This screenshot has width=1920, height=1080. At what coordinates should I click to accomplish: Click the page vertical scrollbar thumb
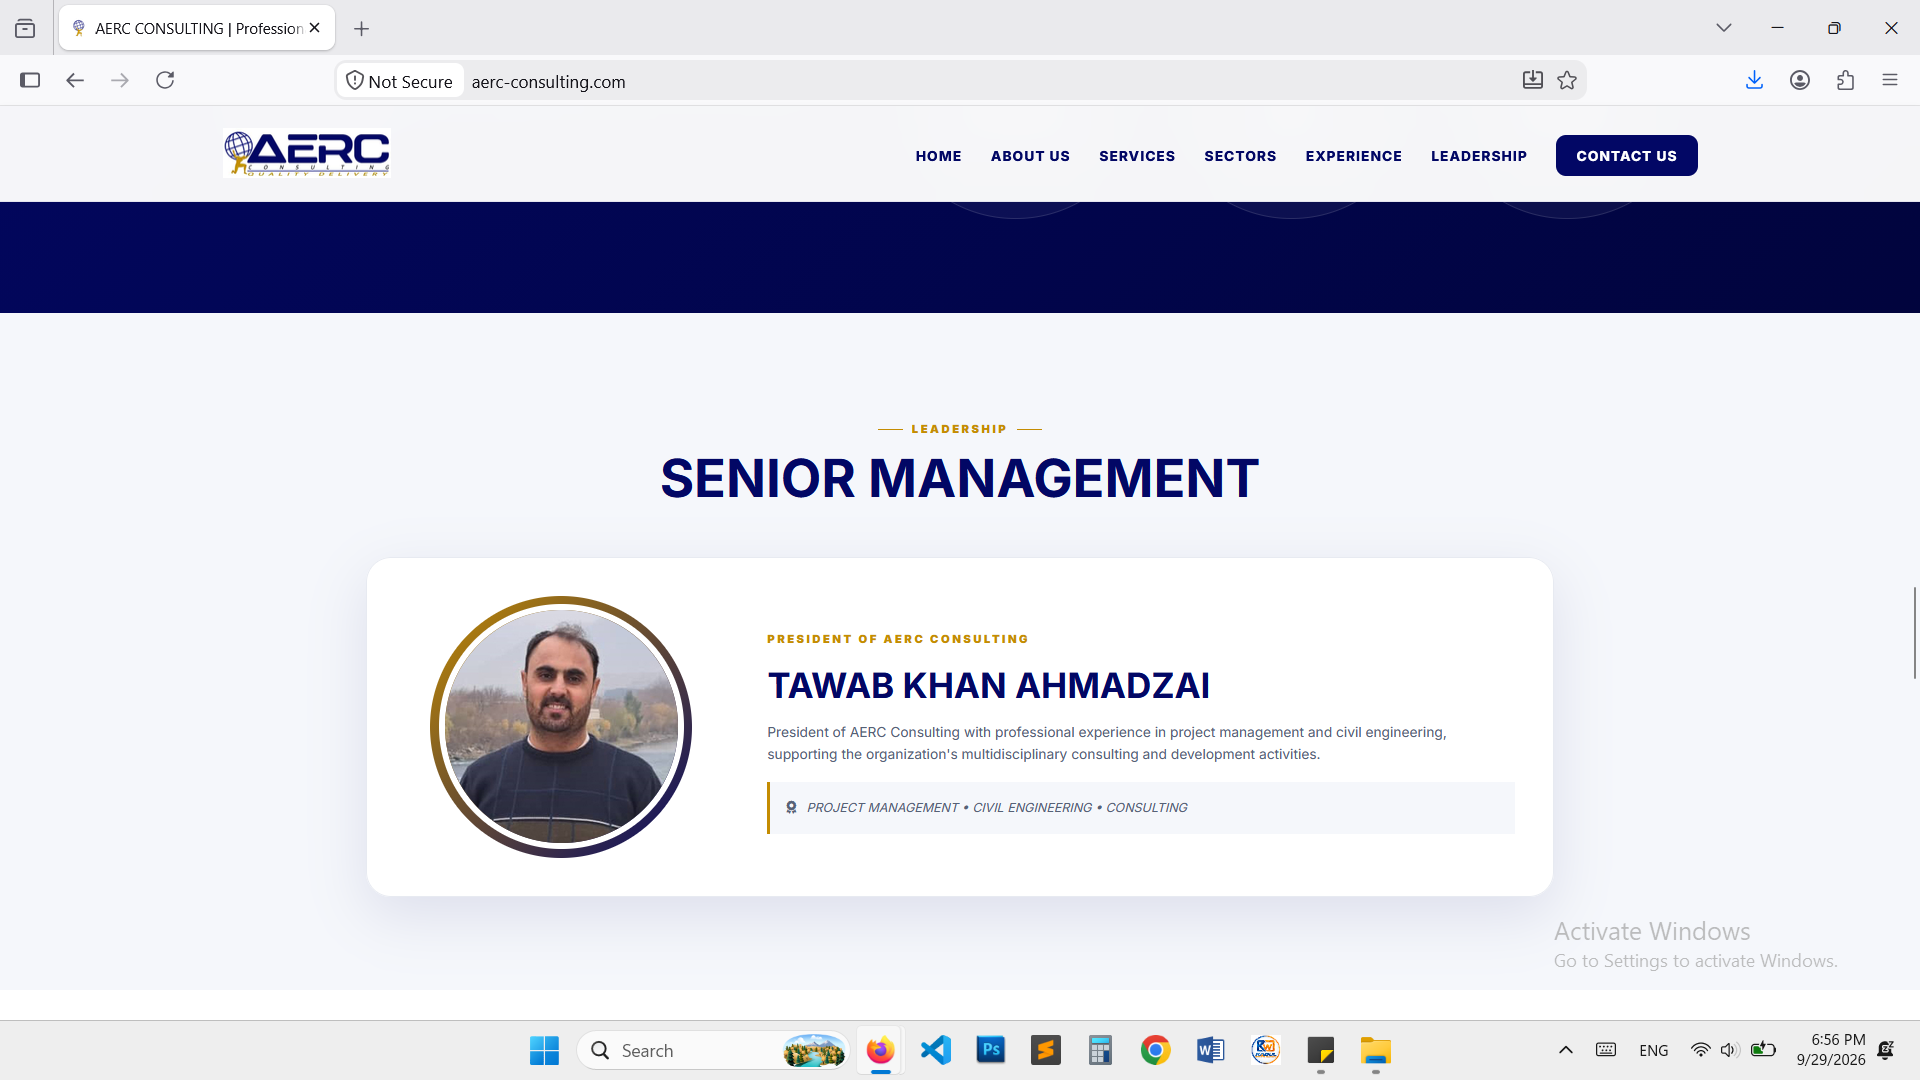tap(1915, 633)
